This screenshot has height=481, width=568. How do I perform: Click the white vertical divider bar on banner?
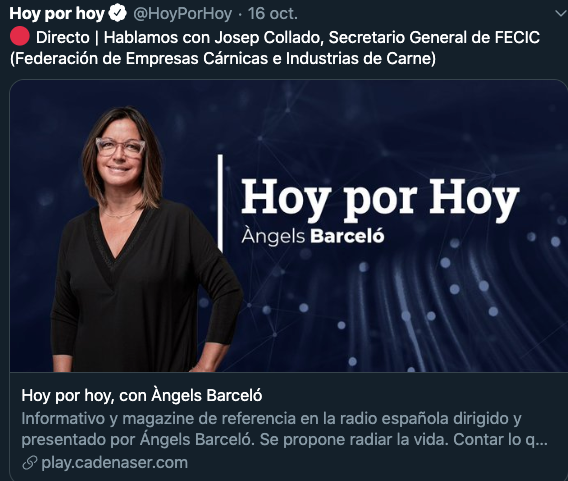(220, 203)
